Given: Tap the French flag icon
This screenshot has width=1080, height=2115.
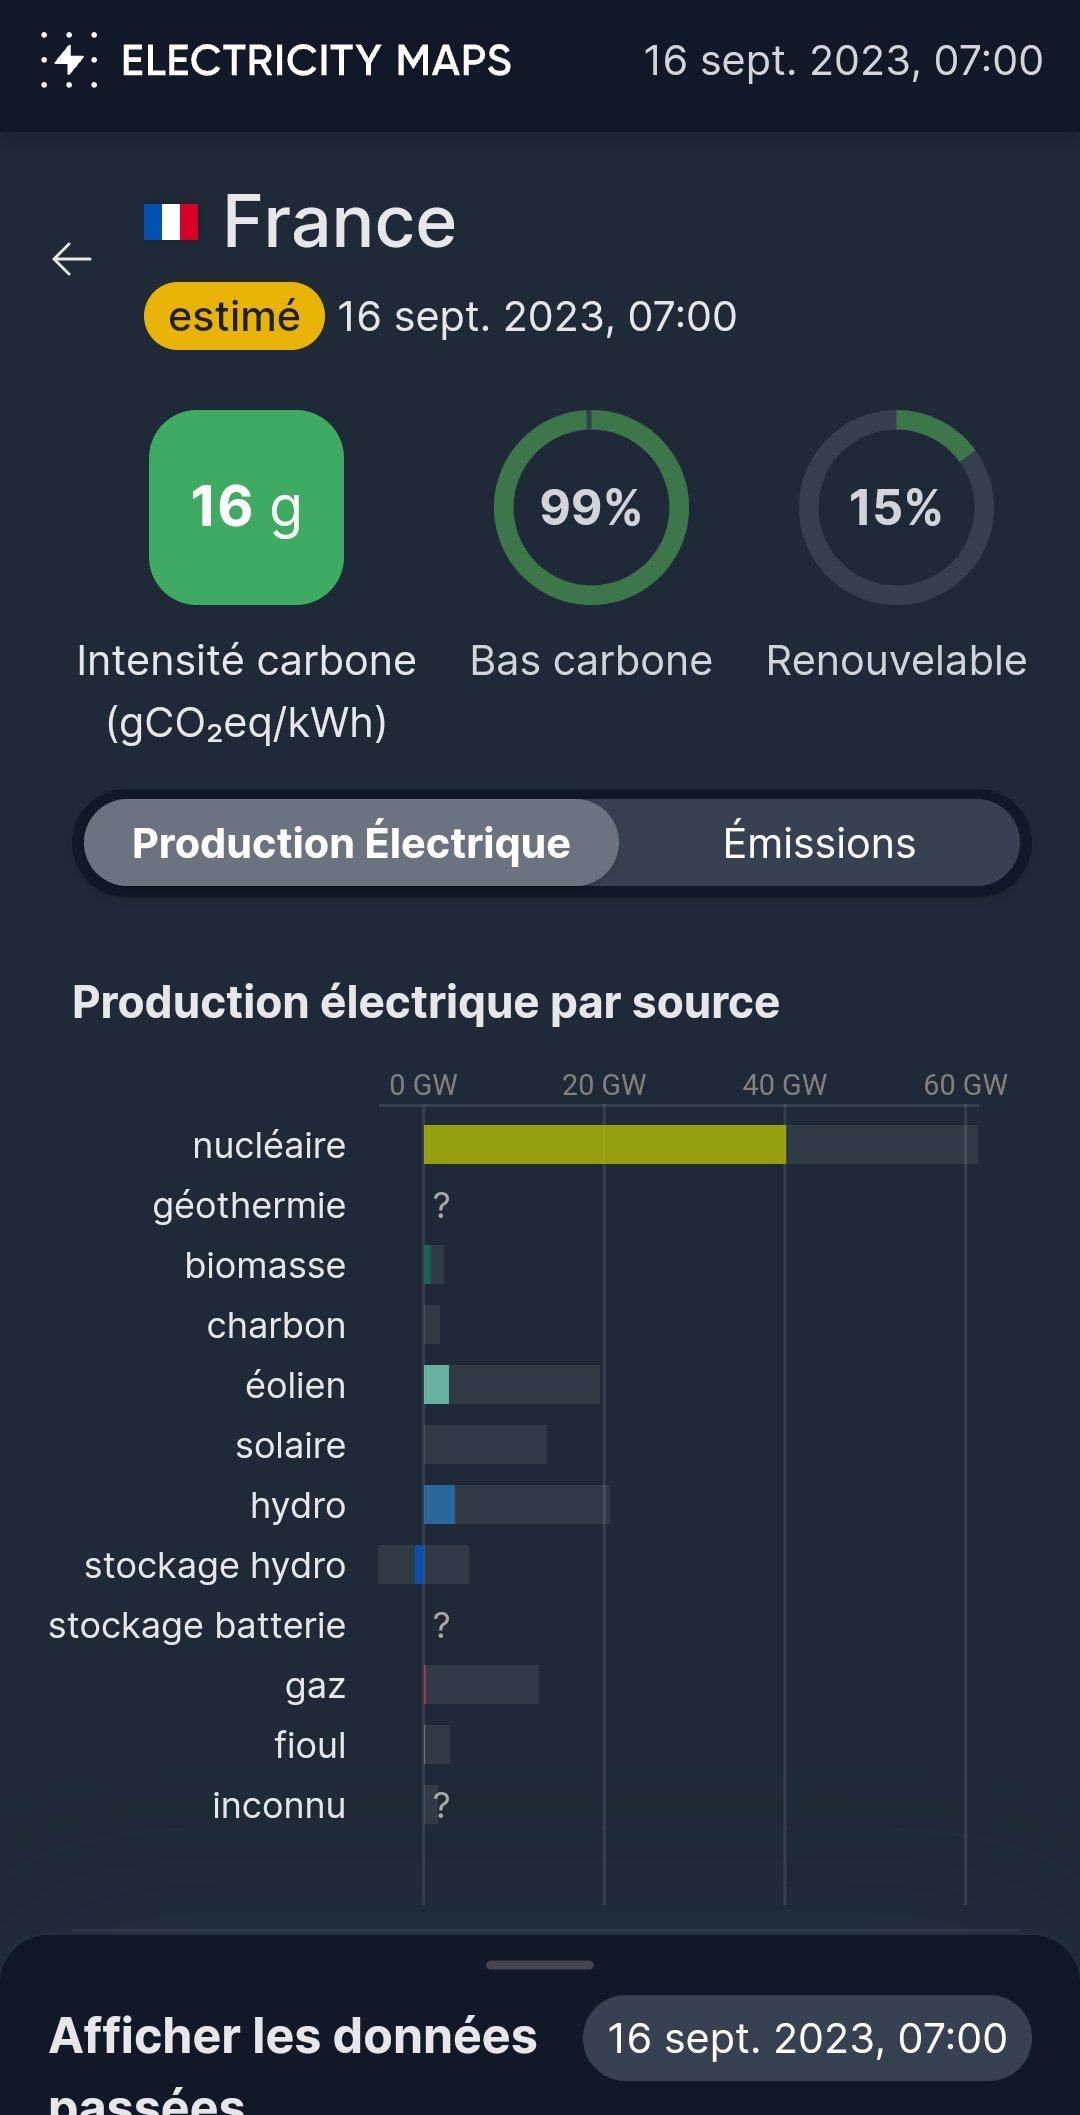Looking at the screenshot, I should click(x=171, y=222).
